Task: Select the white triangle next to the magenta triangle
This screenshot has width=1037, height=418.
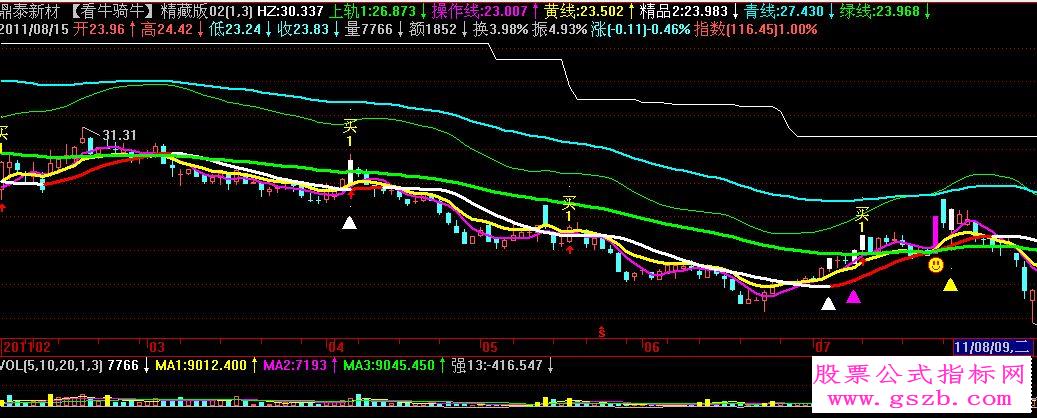Action: [x=828, y=304]
